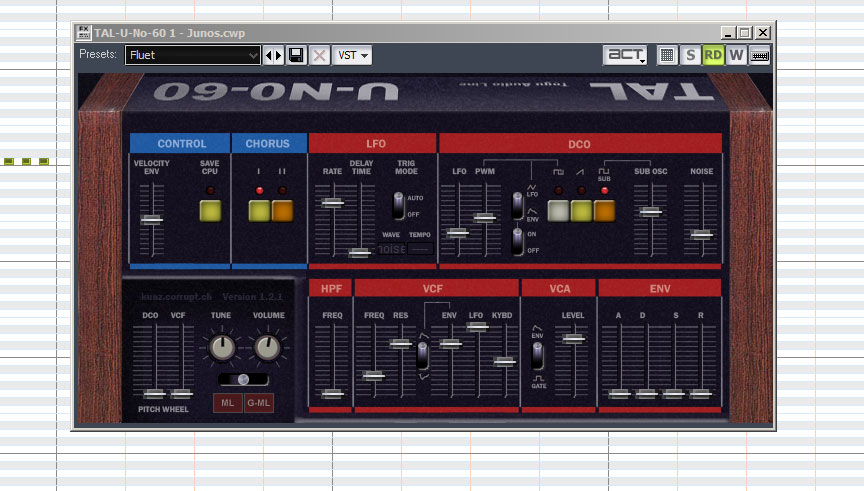
Task: Open the LFO TEMPO selector
Action: (420, 250)
